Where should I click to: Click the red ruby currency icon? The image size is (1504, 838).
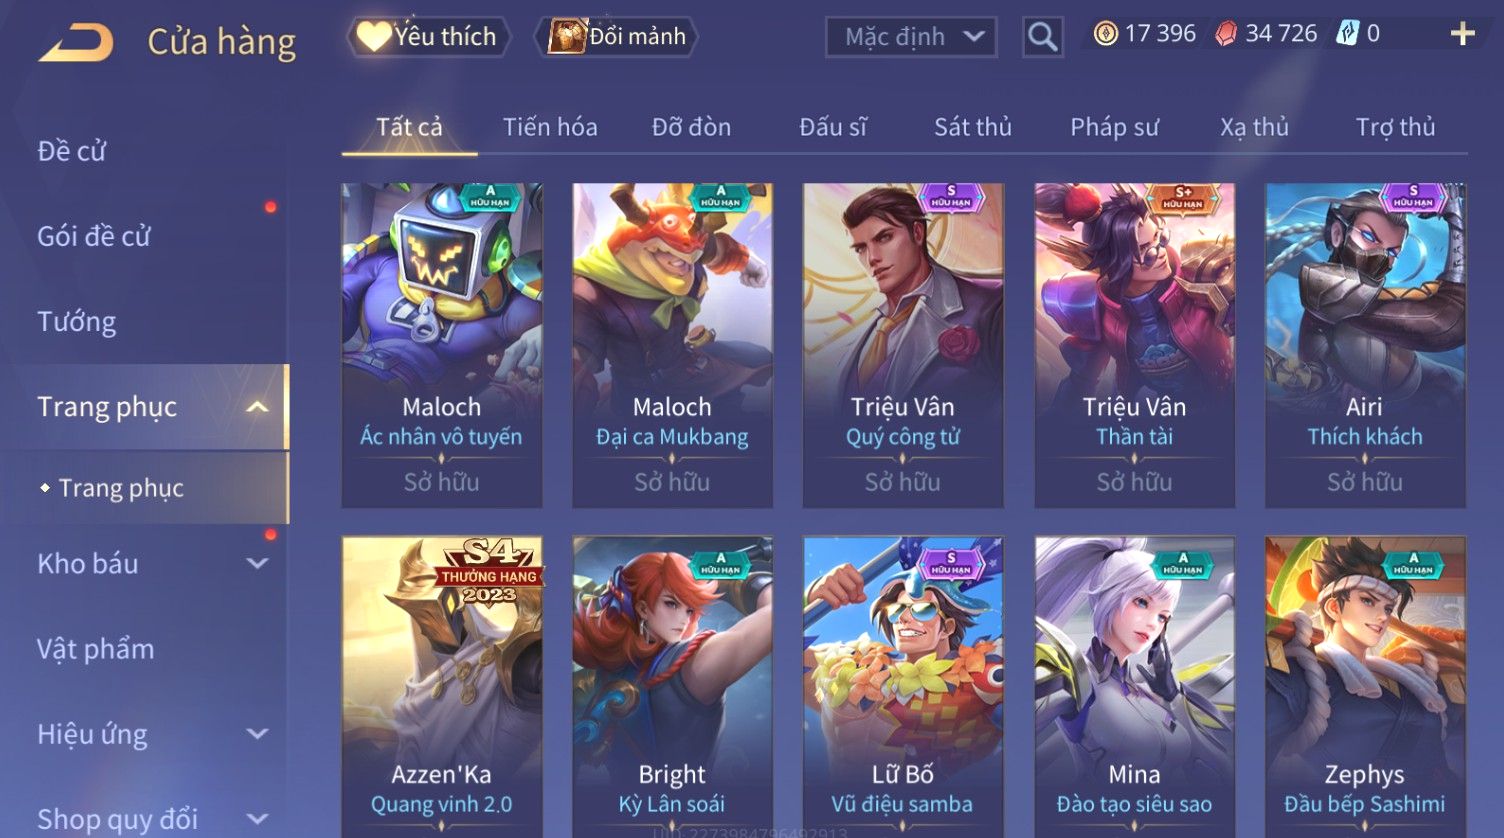(1226, 34)
